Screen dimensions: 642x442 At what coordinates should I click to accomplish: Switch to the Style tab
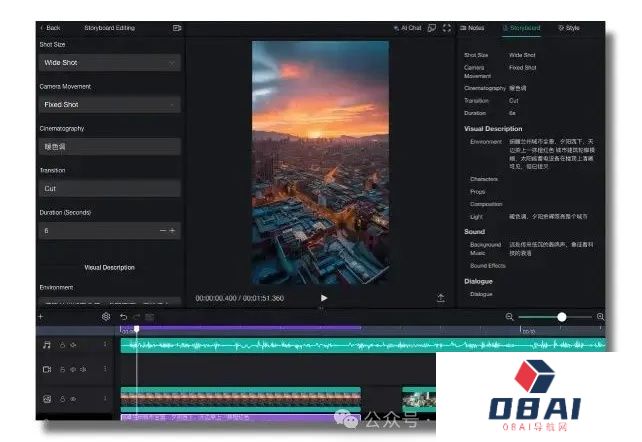pos(569,28)
